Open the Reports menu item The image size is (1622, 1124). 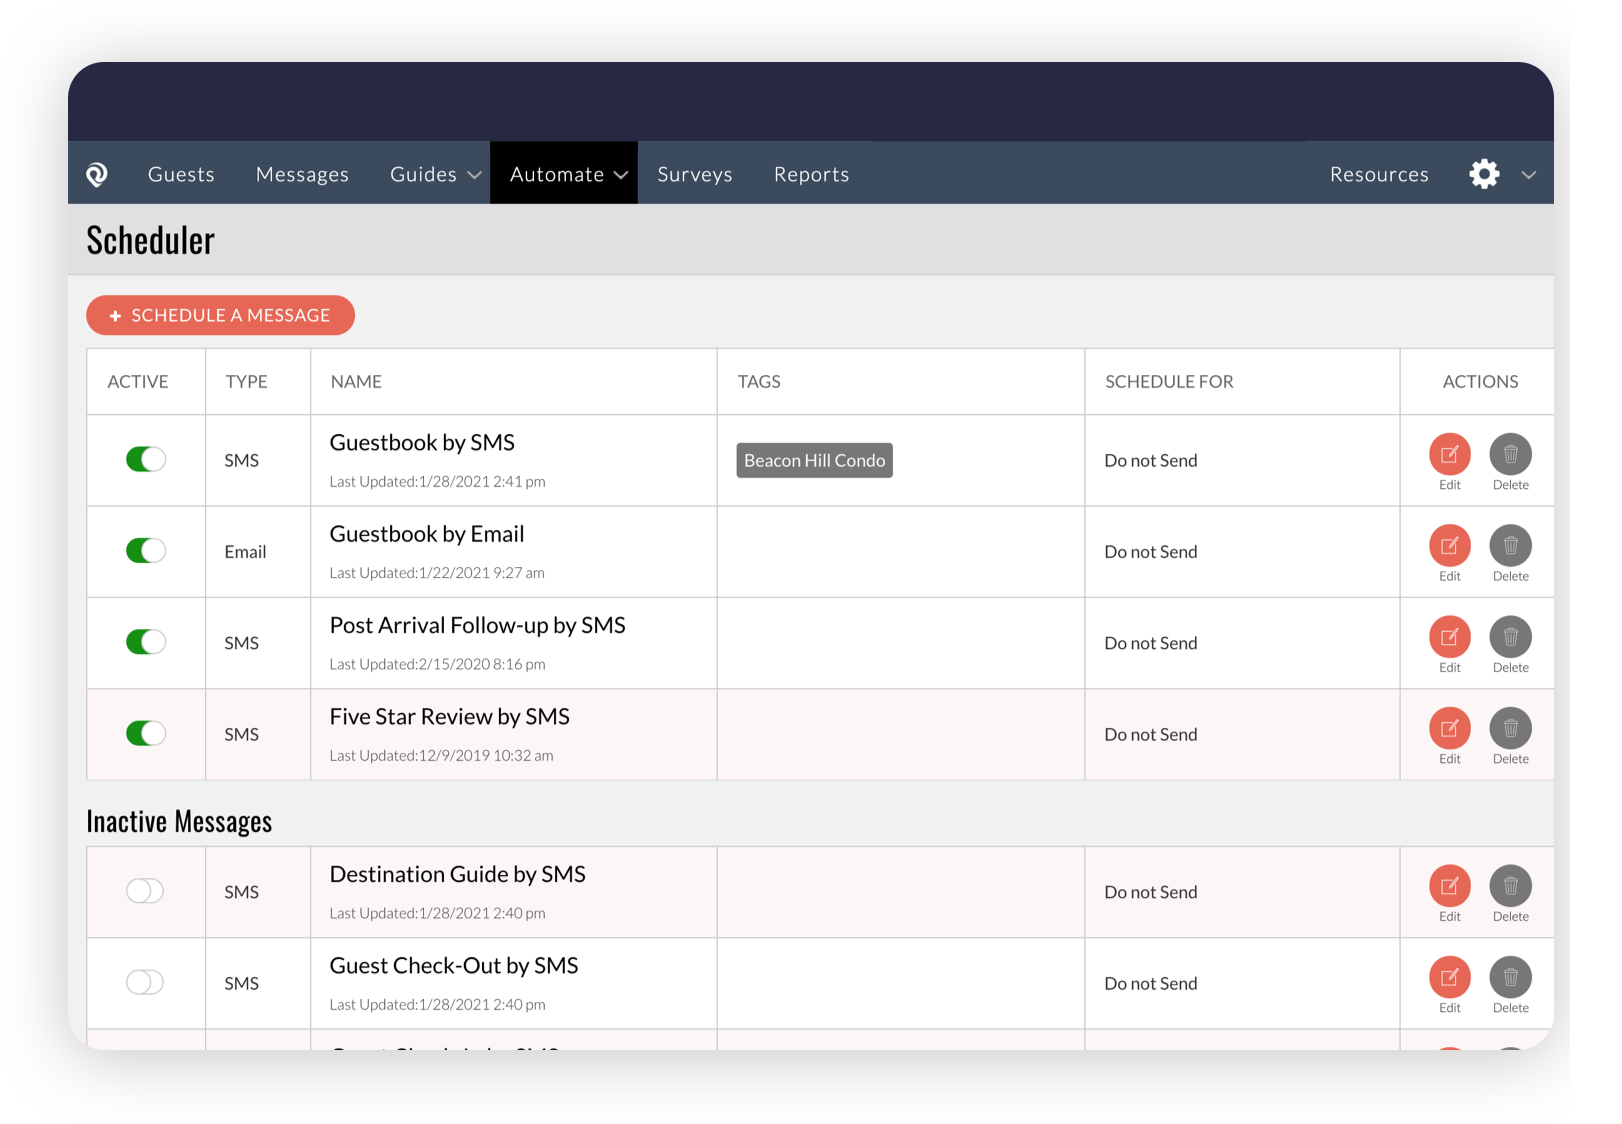810,173
